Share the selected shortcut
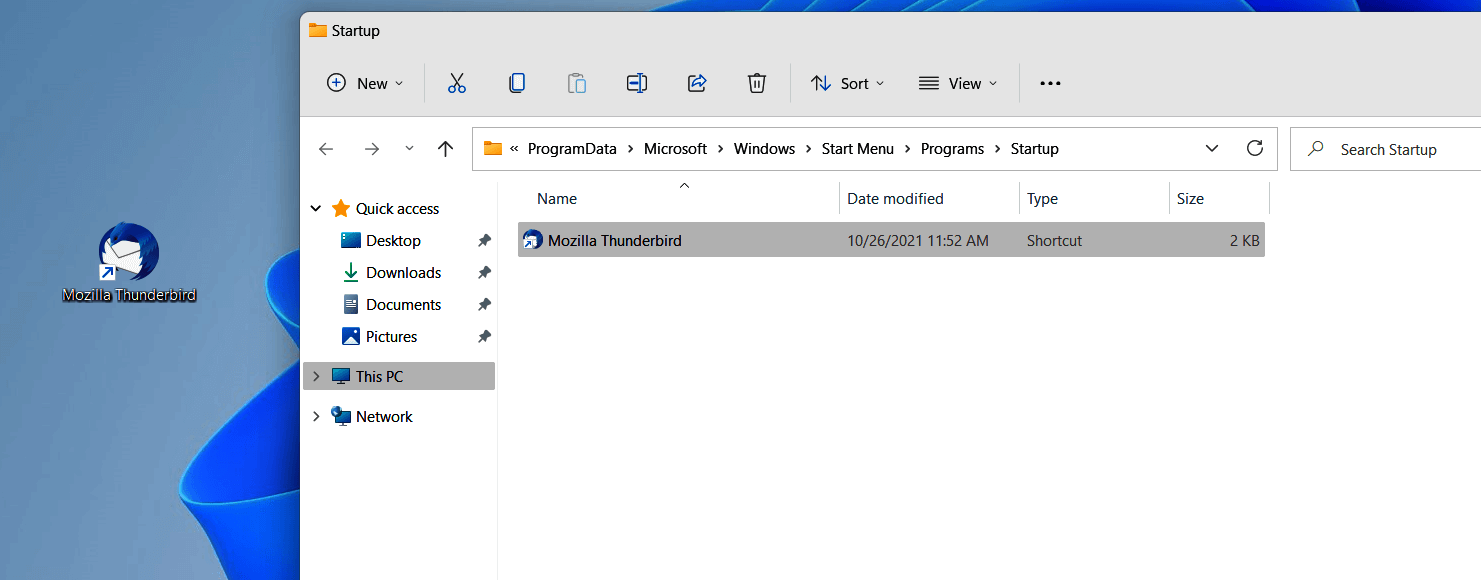The image size is (1481, 580). tap(697, 83)
